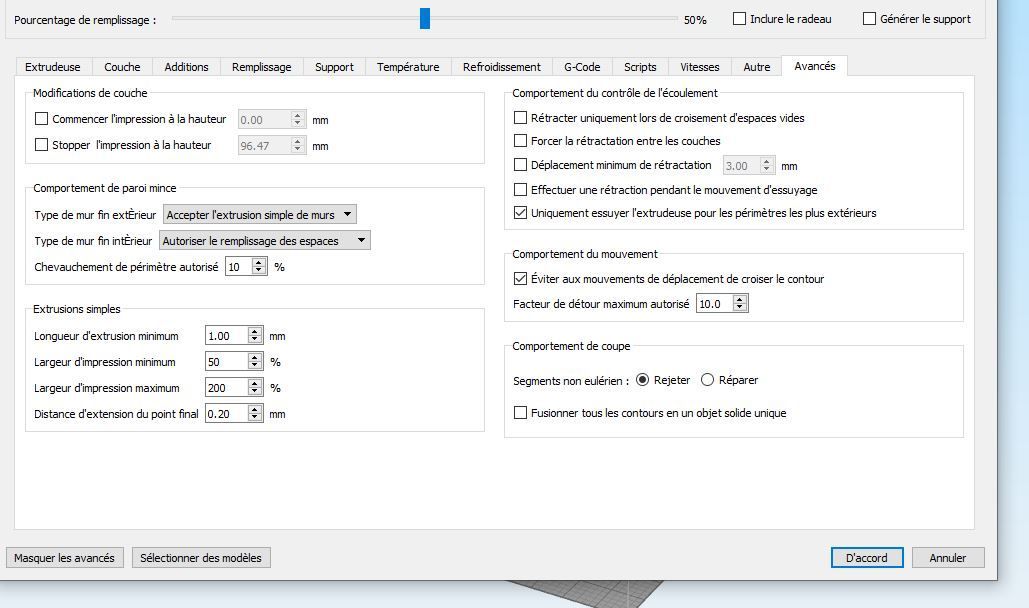Increase the Longueur d'extrusion minimum spinner value
The width and height of the screenshot is (1029, 608).
pyautogui.click(x=255, y=332)
